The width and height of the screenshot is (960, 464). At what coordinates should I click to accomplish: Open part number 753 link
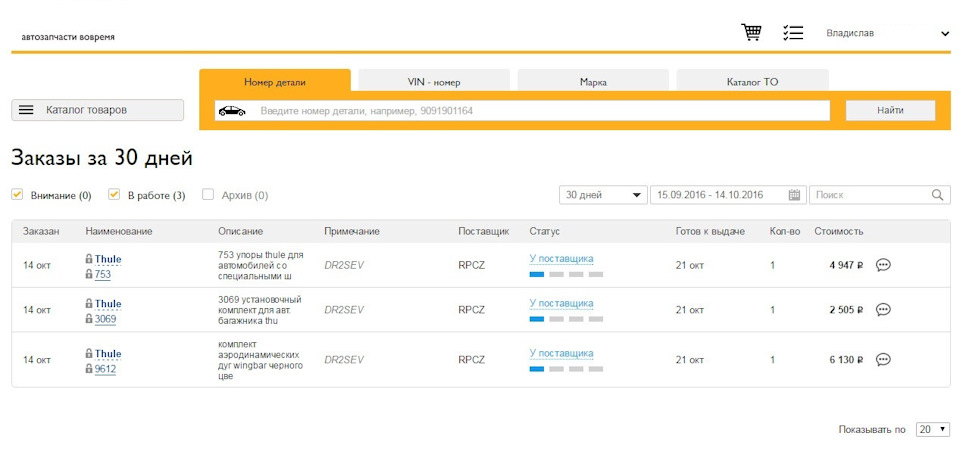[103, 275]
